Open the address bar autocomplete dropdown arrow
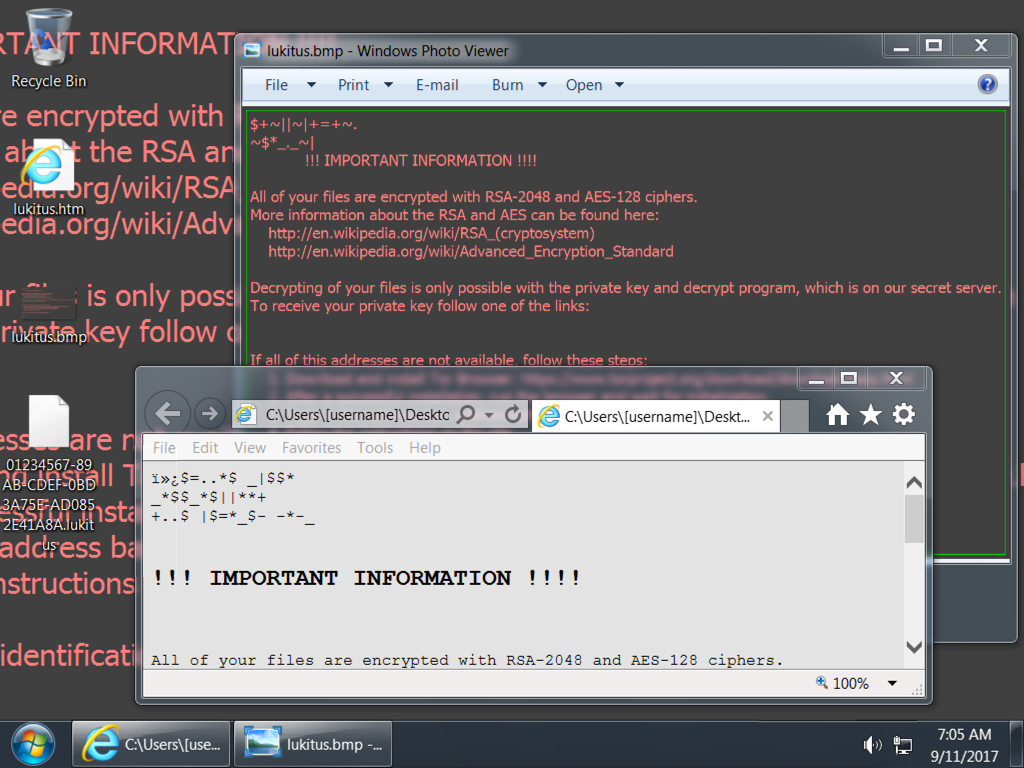This screenshot has width=1024, height=768. point(488,415)
